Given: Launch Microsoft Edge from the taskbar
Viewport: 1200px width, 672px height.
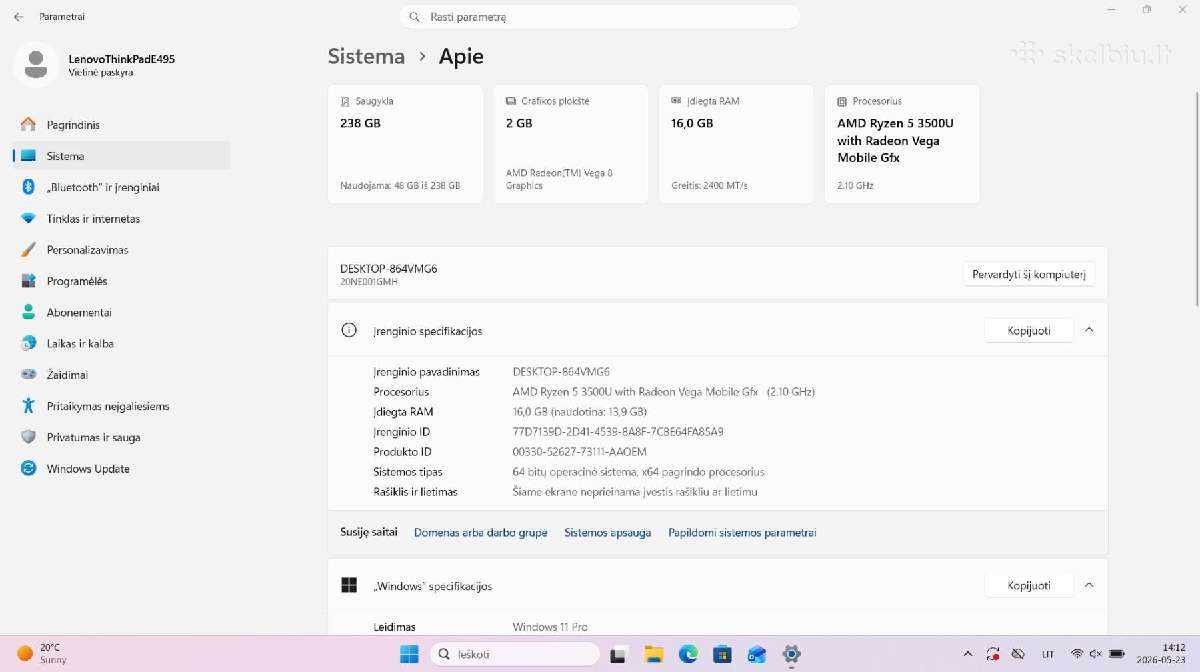Looking at the screenshot, I should (688, 655).
